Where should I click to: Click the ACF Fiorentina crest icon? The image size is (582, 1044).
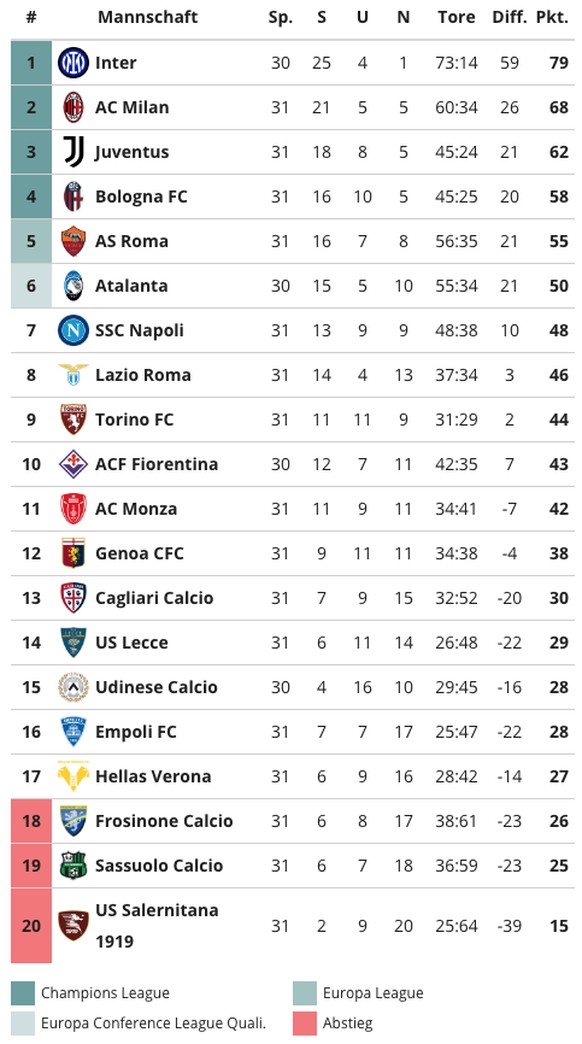73,464
